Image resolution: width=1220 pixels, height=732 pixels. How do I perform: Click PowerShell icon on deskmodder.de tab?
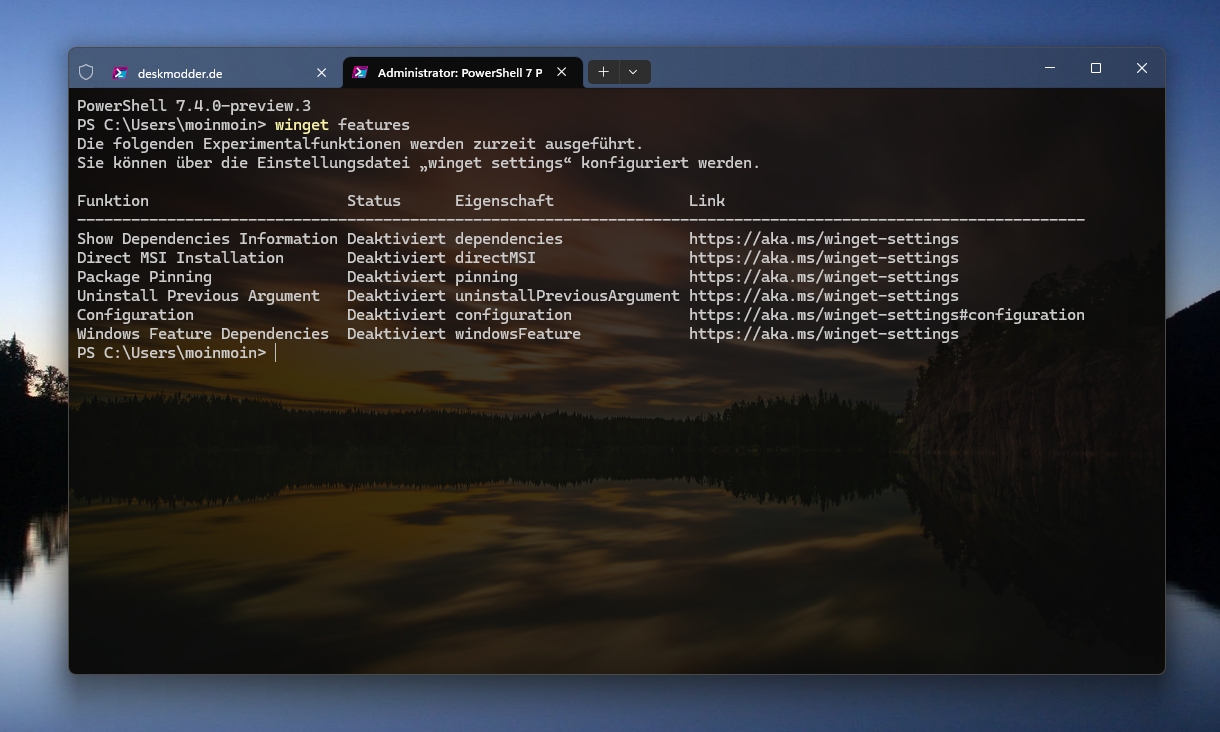120,73
